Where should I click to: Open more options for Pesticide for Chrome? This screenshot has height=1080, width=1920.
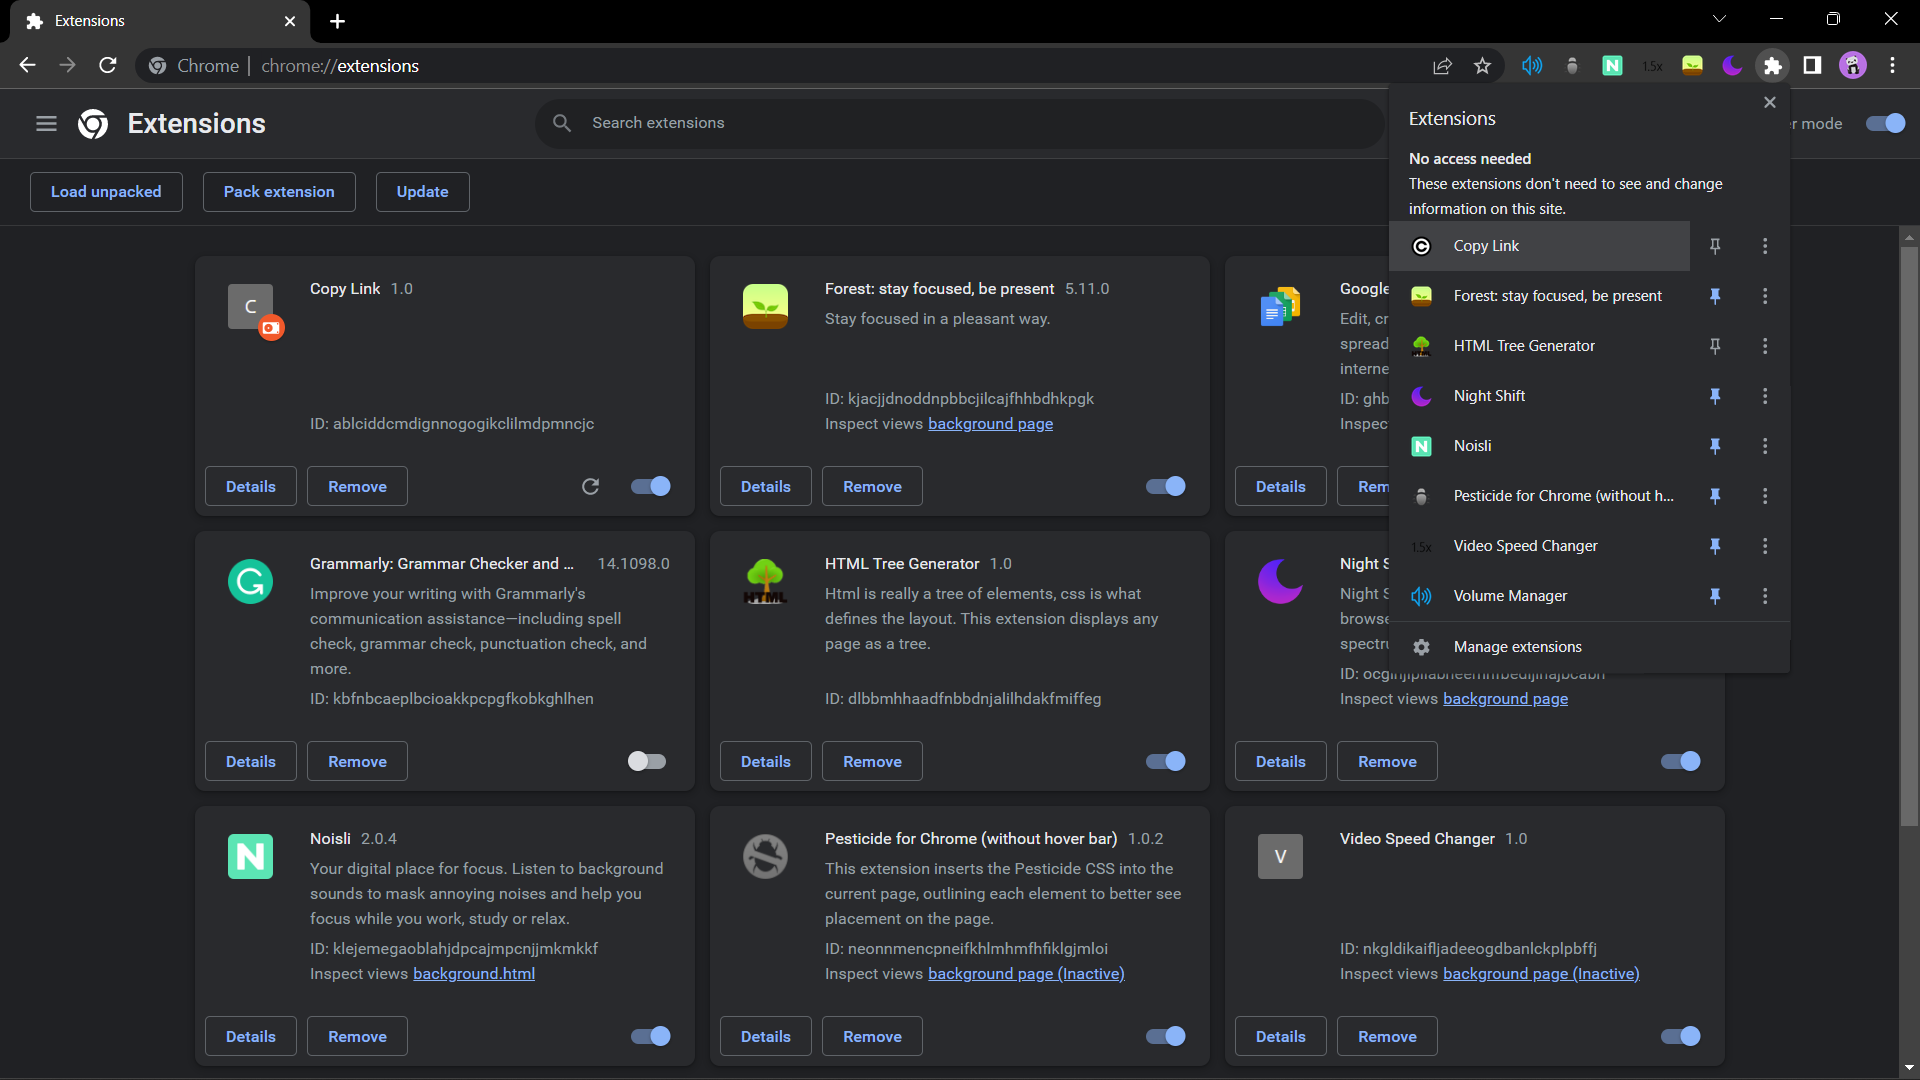pyautogui.click(x=1765, y=496)
